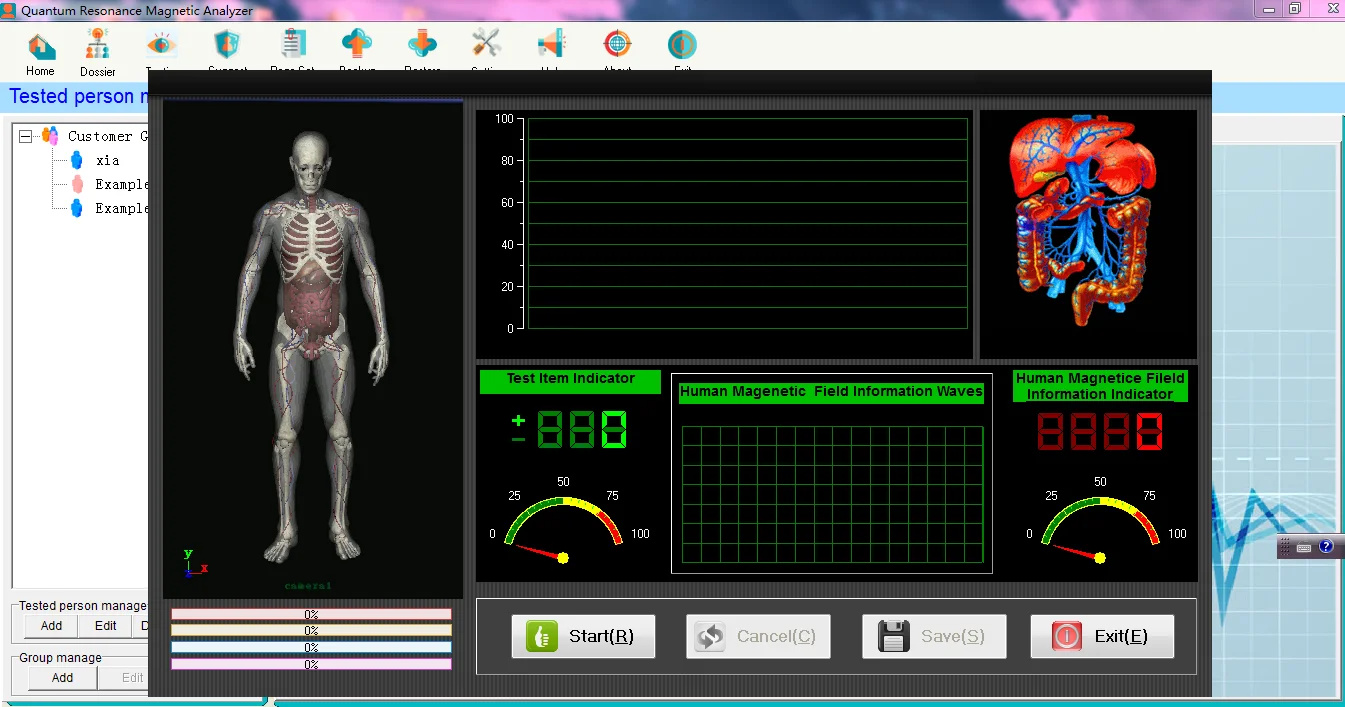The width and height of the screenshot is (1345, 707).
Task: Click Edit under Tested person manage
Action: (x=106, y=626)
